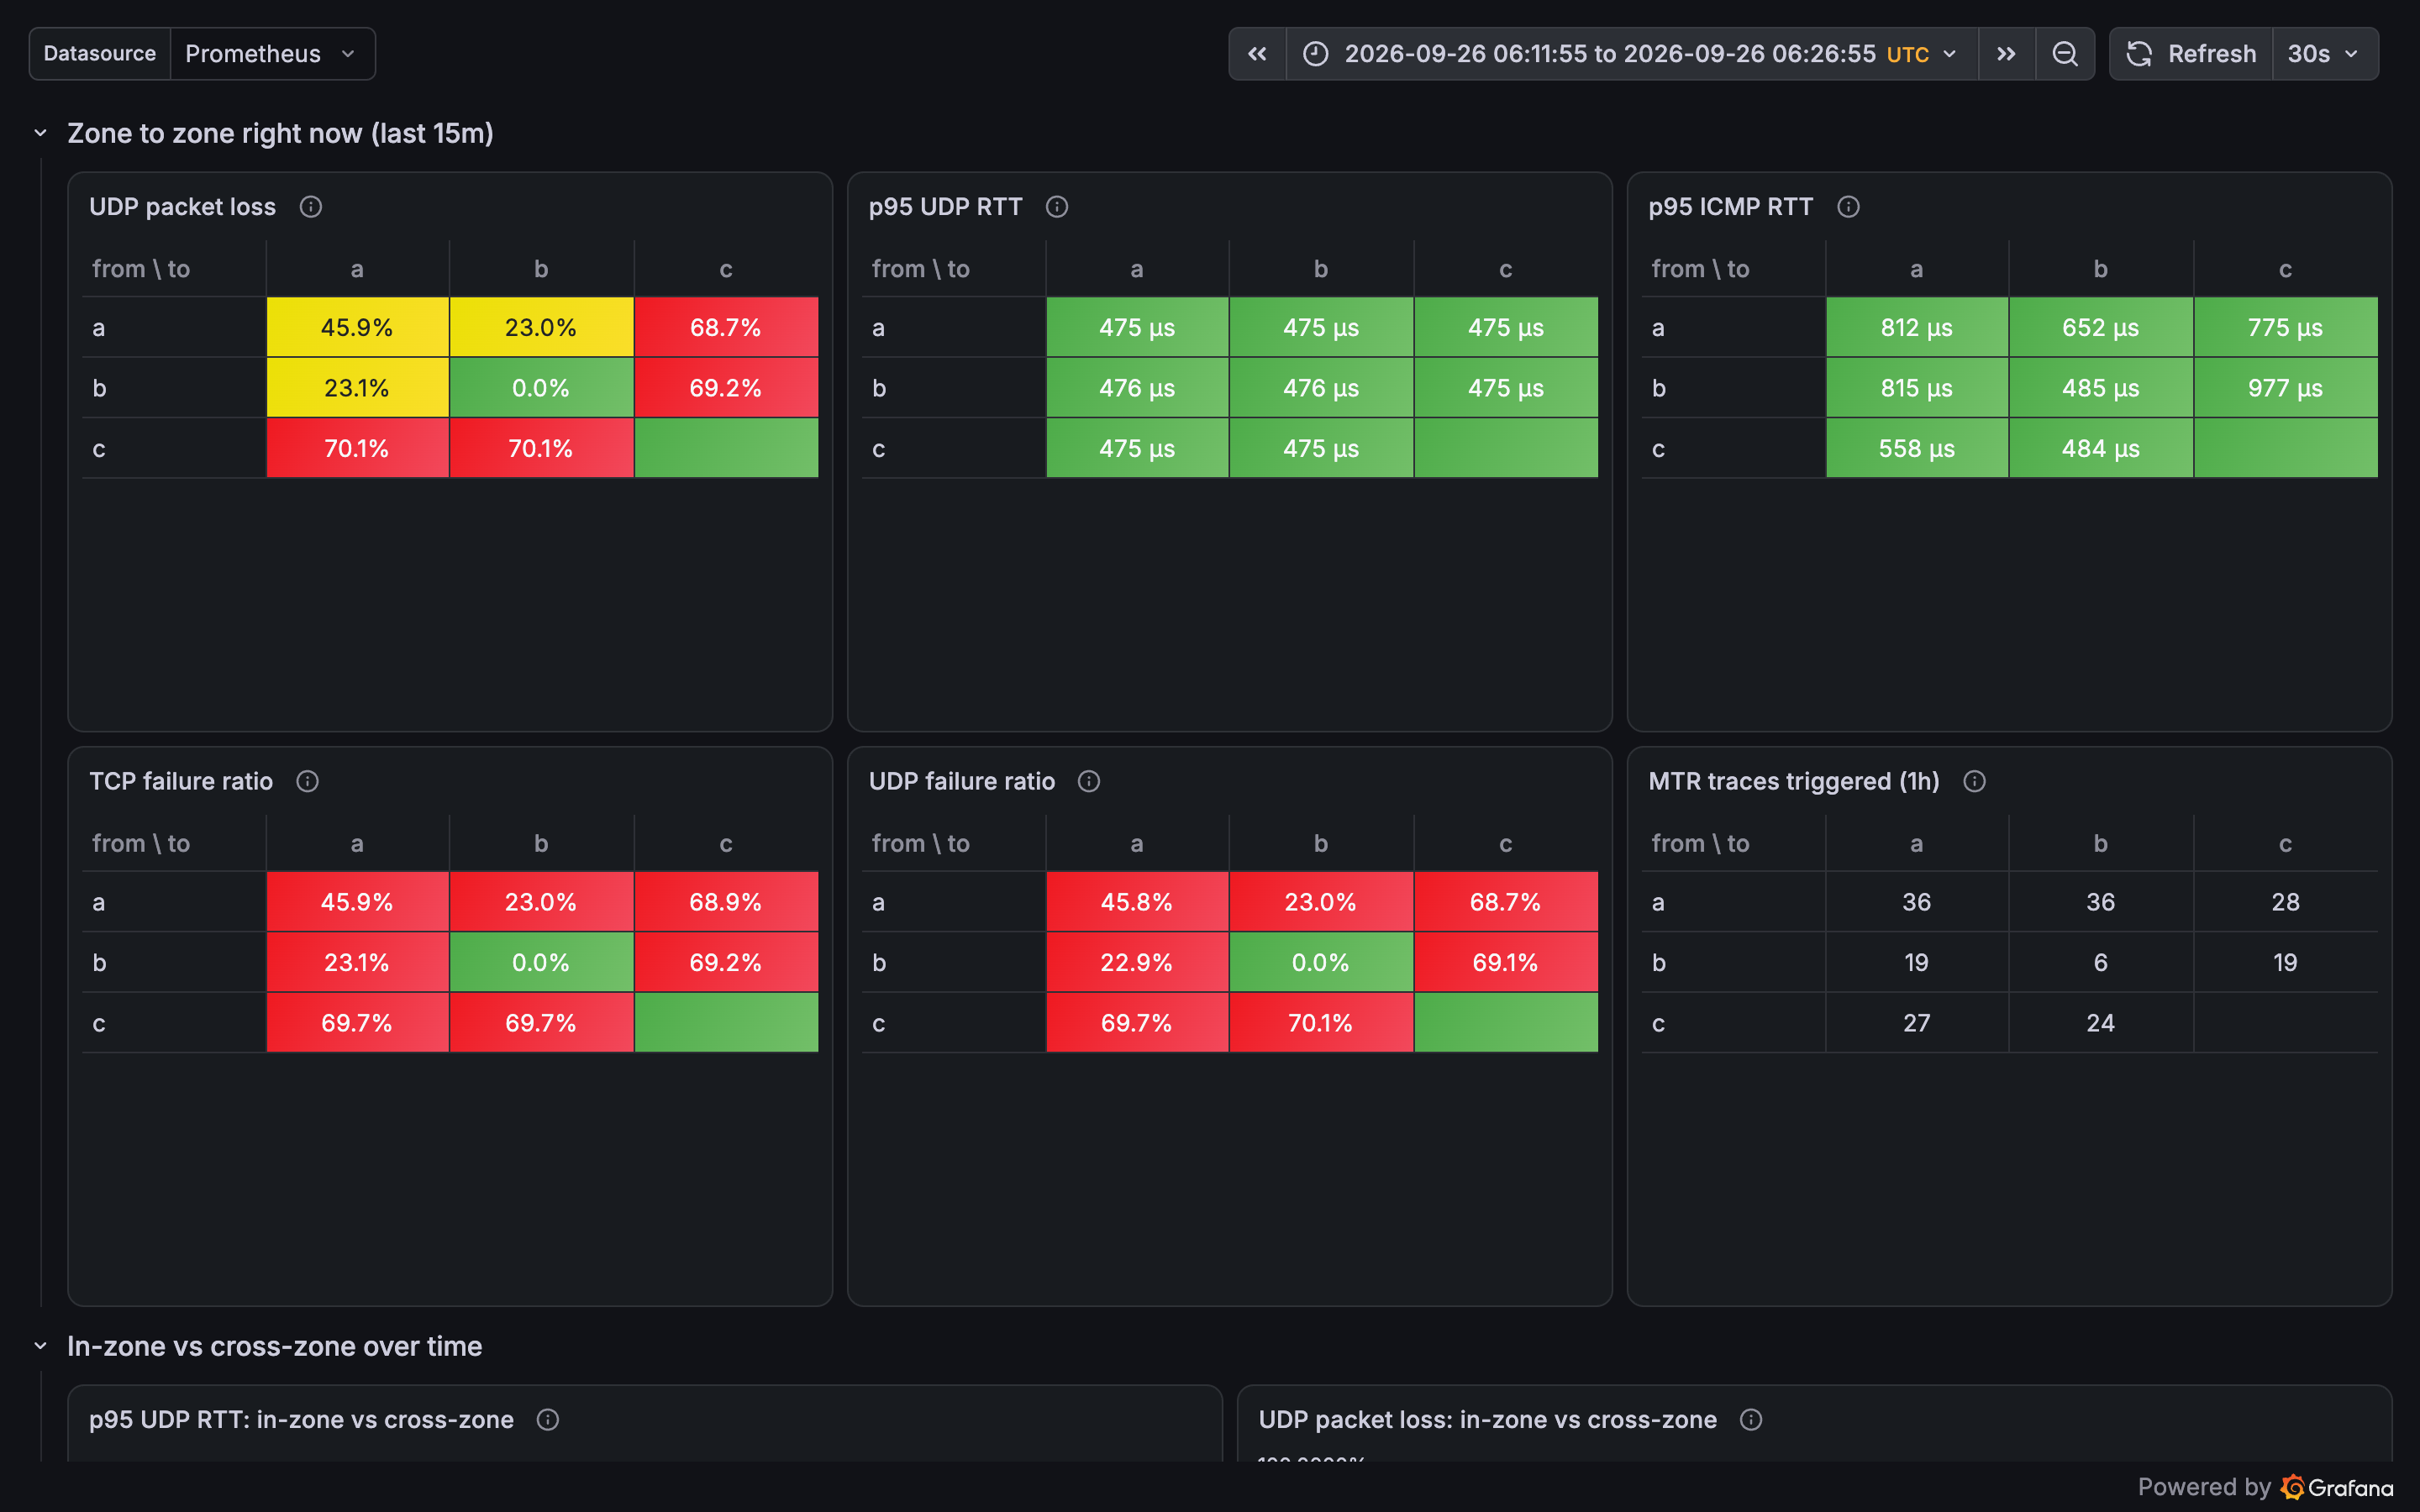Viewport: 2420px width, 1512px height.
Task: Select the 28 cell in MTR traces table
Action: pos(2286,903)
